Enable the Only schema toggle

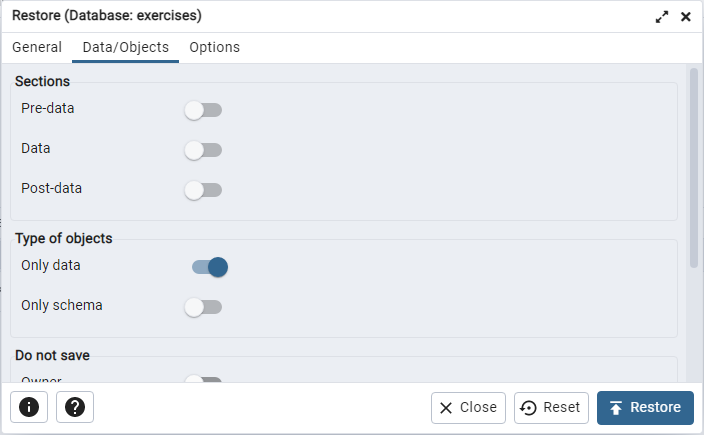click(203, 307)
